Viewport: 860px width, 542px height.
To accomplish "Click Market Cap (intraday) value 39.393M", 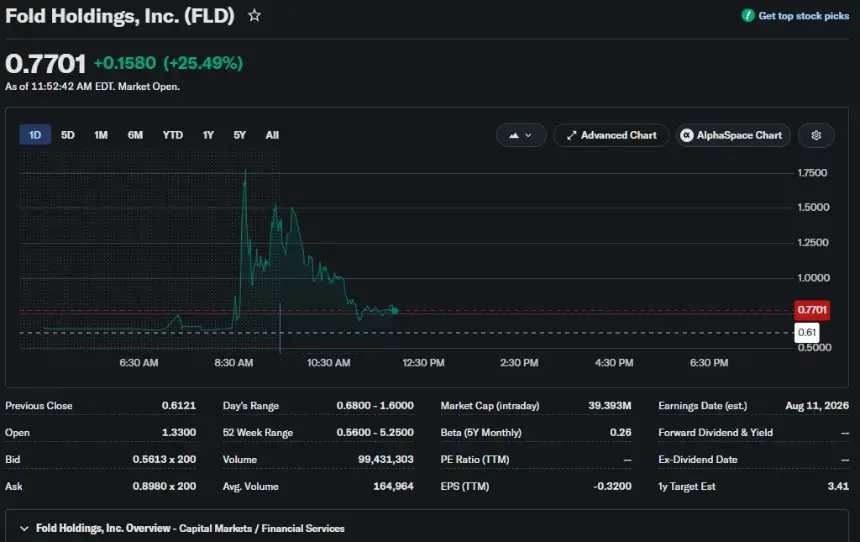I will click(610, 405).
